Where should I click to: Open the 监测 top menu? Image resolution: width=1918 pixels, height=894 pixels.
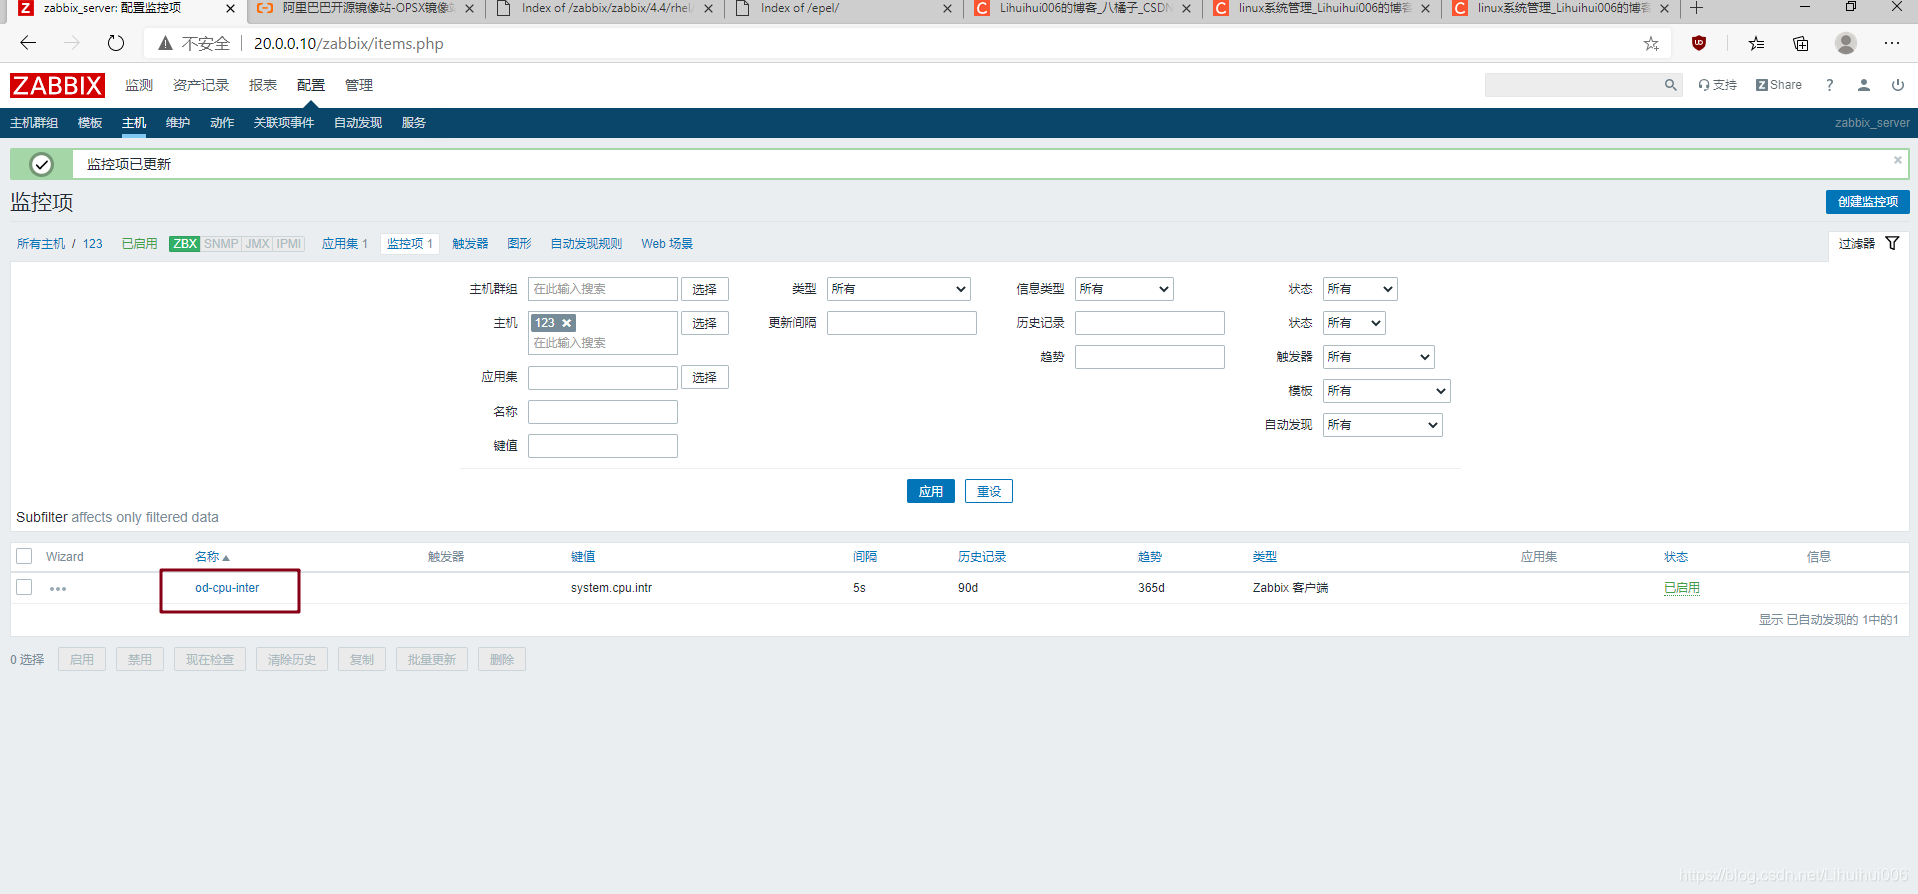click(x=139, y=85)
